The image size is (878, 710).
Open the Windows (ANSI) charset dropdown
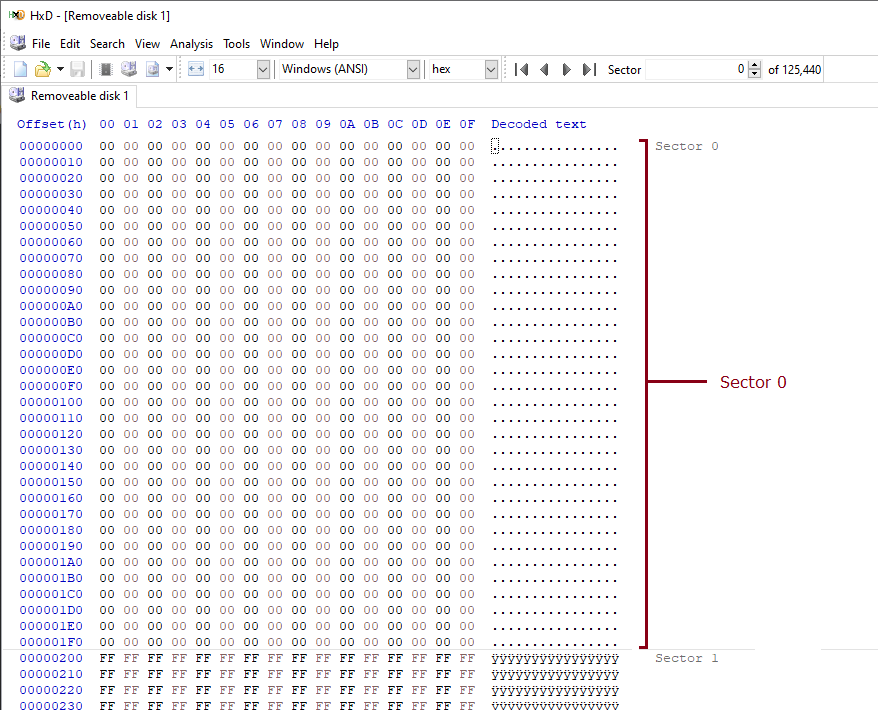pos(413,69)
